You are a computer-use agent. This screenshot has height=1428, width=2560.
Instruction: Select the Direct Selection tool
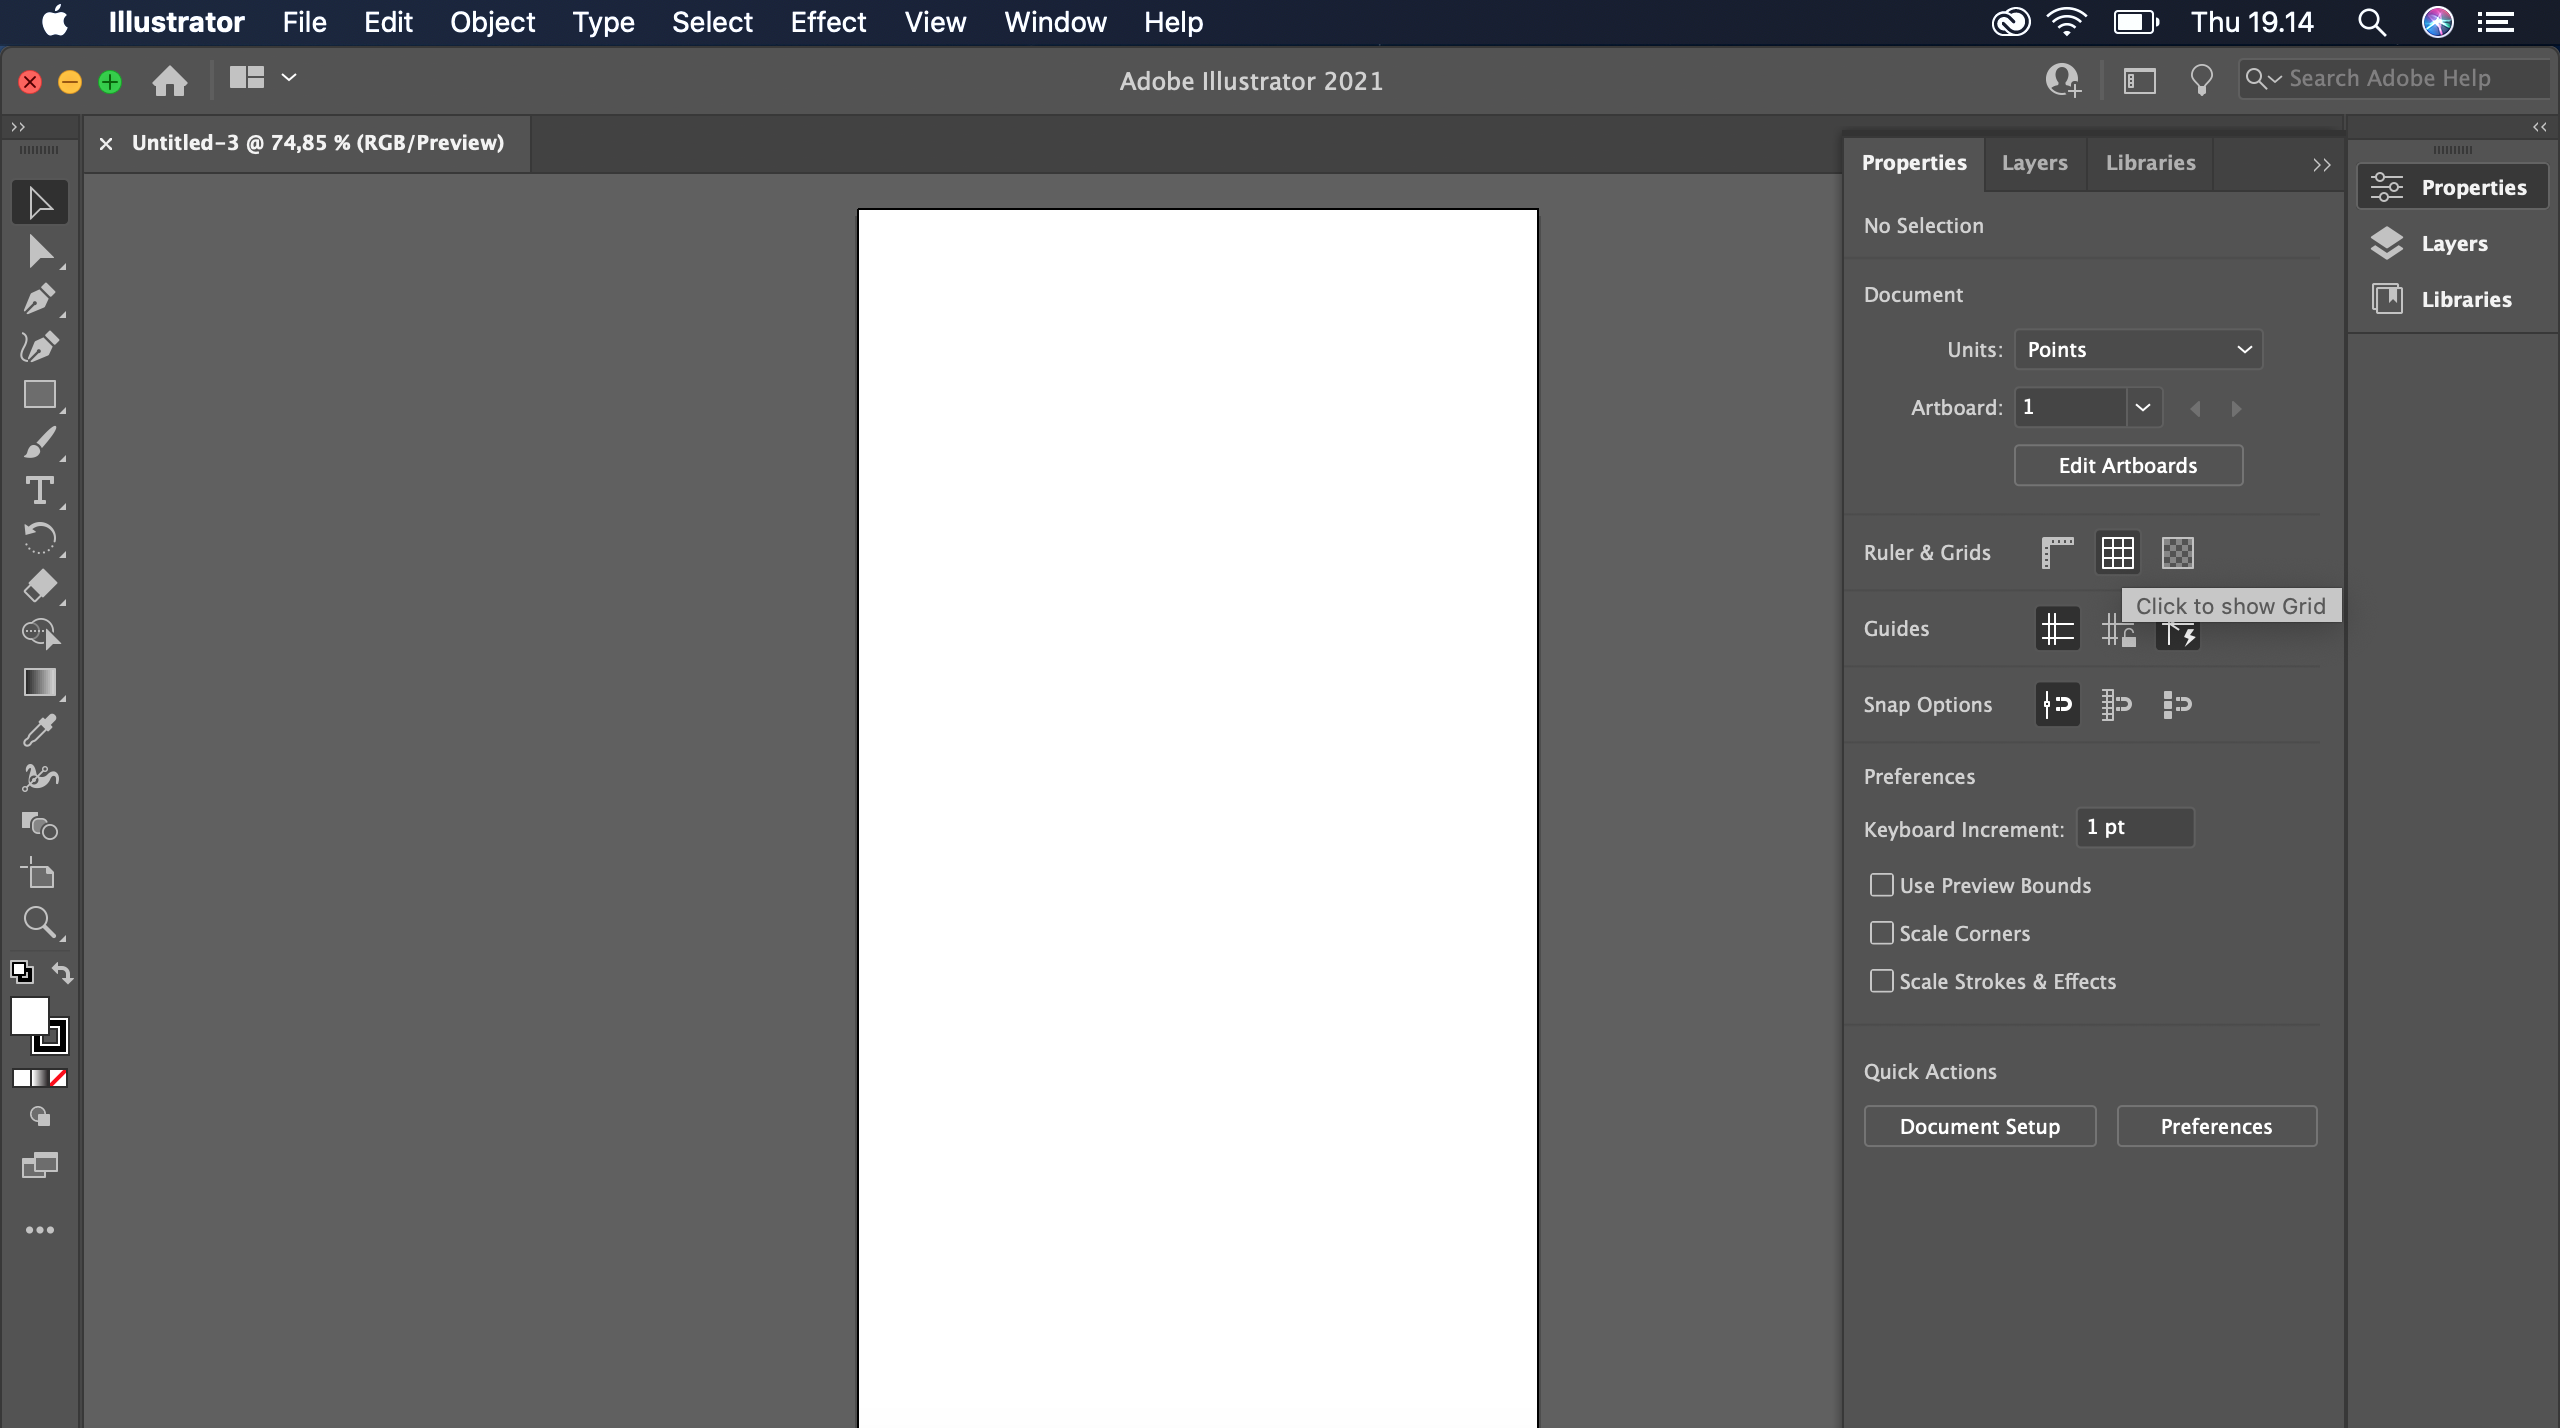[x=40, y=251]
